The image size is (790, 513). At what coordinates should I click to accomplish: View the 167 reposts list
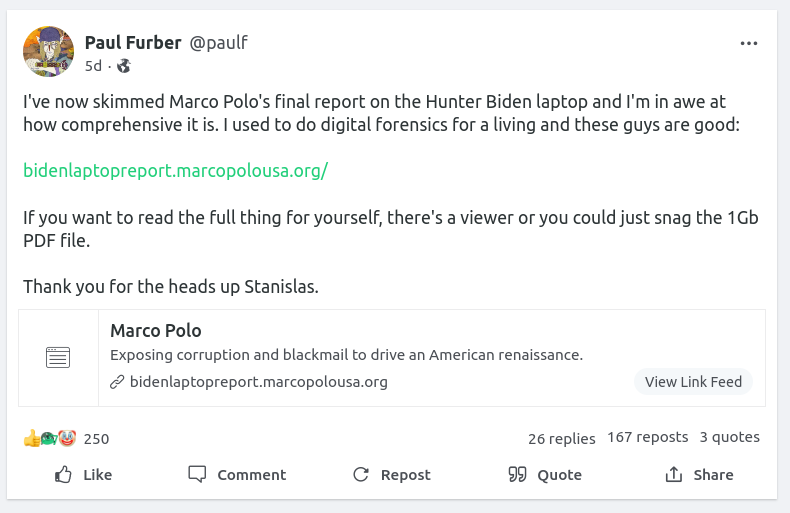click(x=647, y=437)
